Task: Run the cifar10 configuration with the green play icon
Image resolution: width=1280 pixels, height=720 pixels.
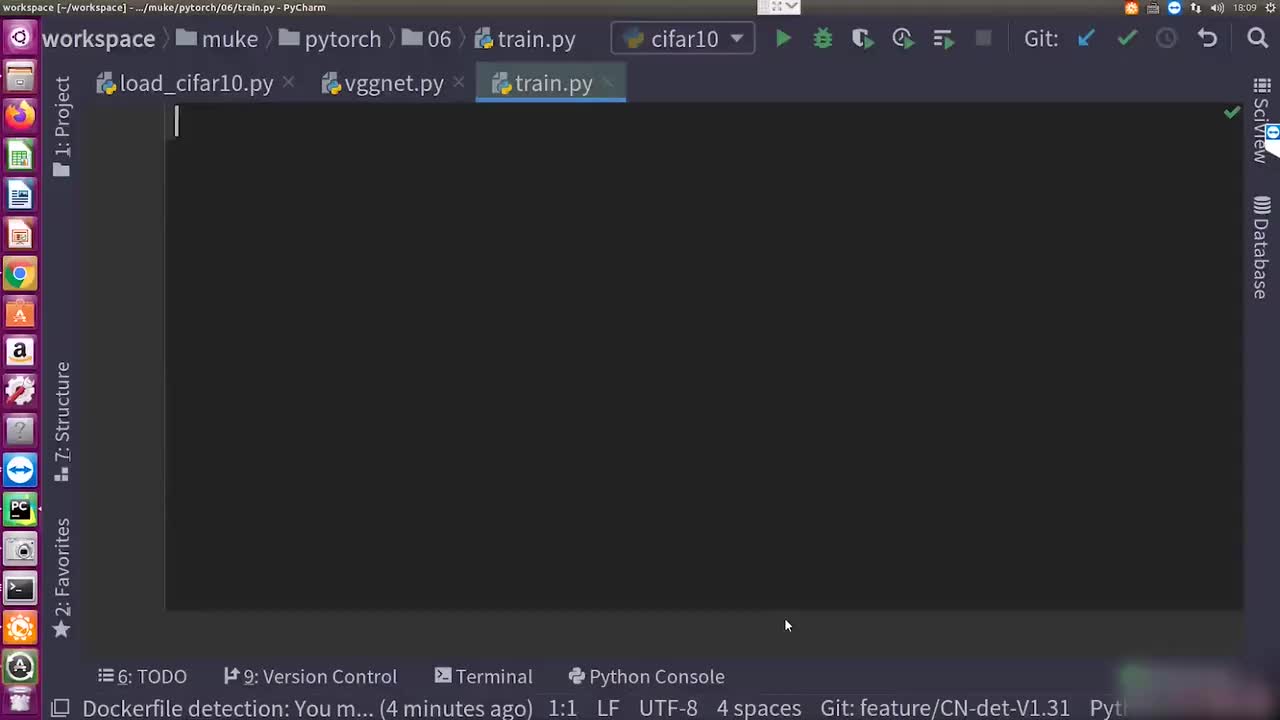Action: click(x=783, y=39)
